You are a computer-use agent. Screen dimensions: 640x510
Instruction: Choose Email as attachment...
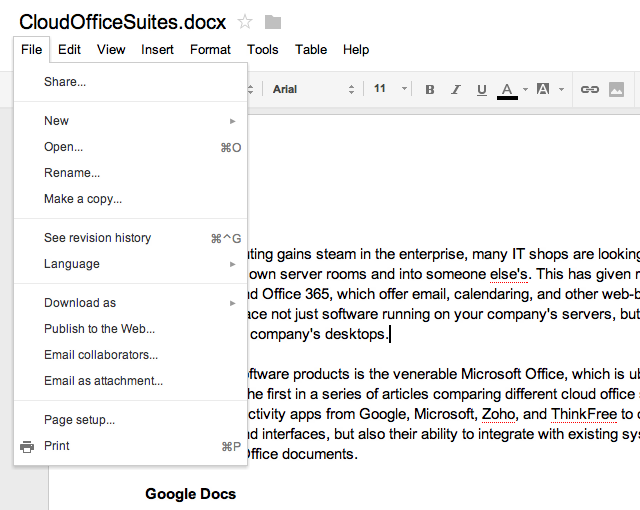point(131,381)
